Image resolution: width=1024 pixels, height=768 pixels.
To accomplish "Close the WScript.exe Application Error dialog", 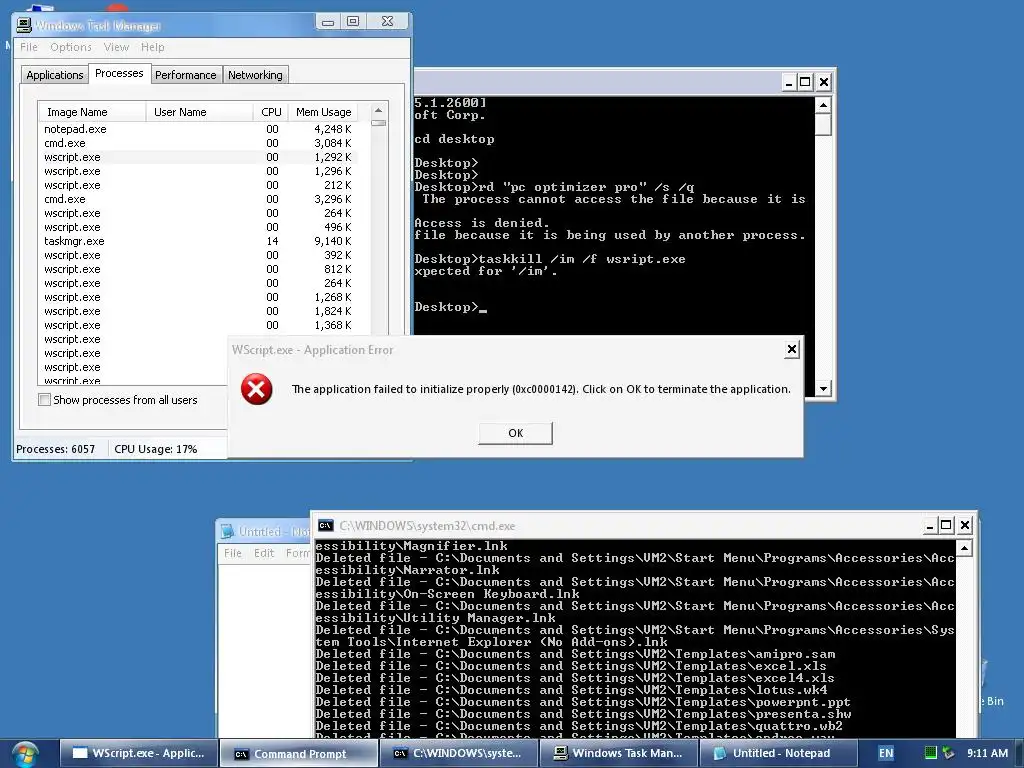I will click(x=792, y=349).
